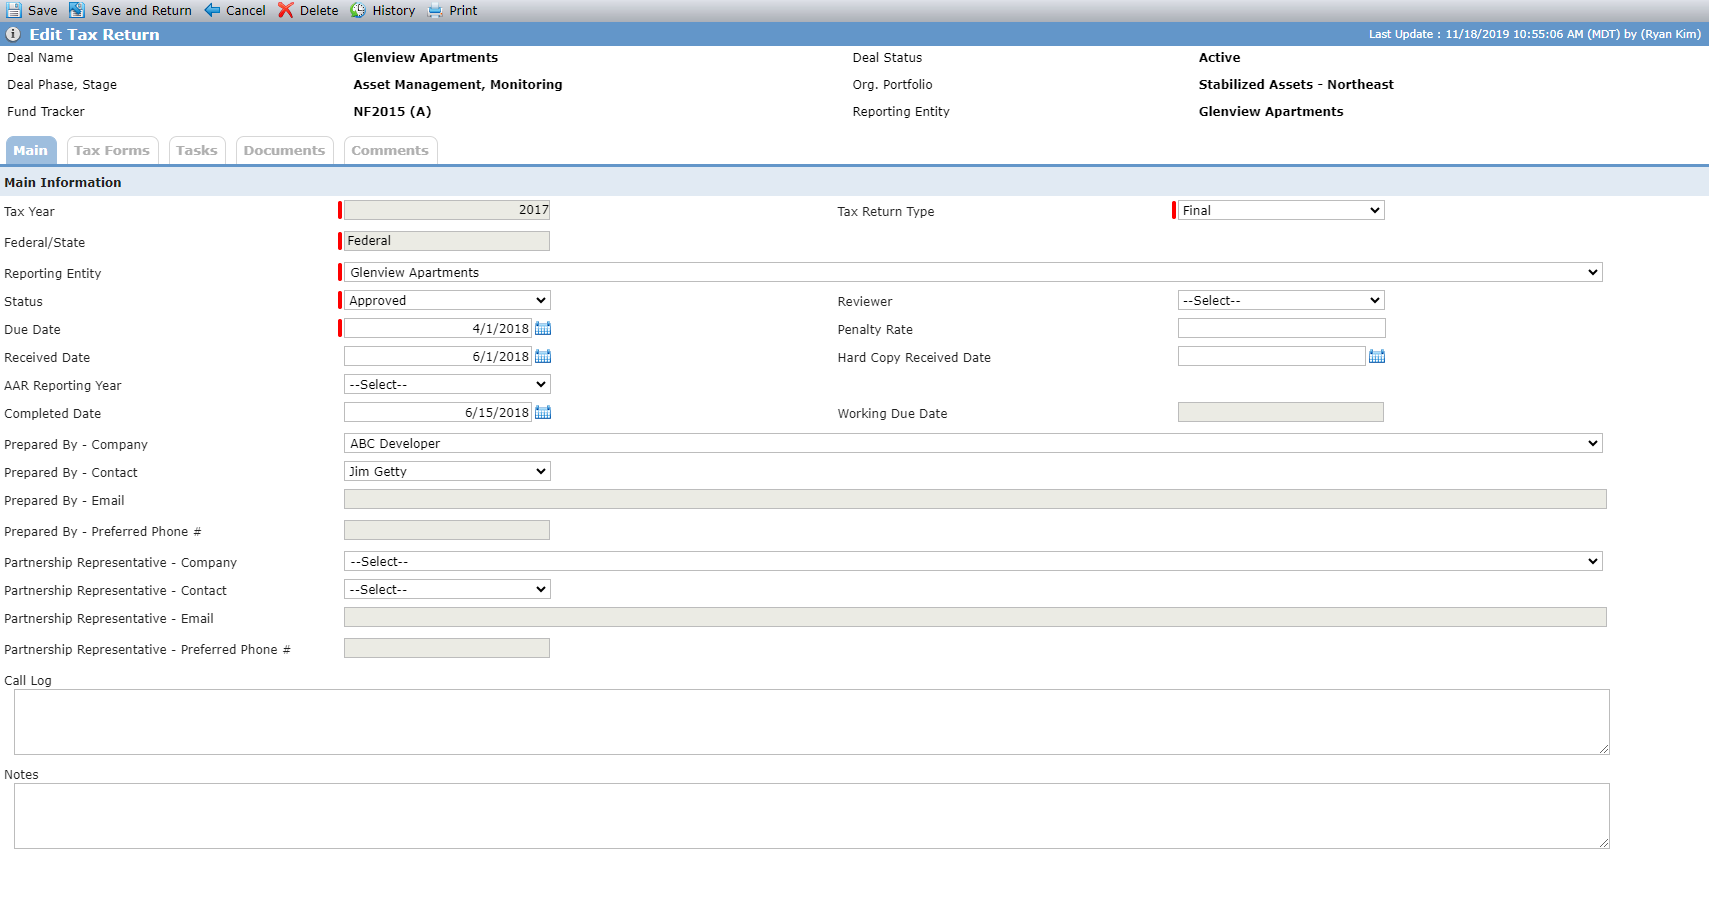Open the Status dropdown showing Approved
1709x901 pixels.
pos(447,300)
